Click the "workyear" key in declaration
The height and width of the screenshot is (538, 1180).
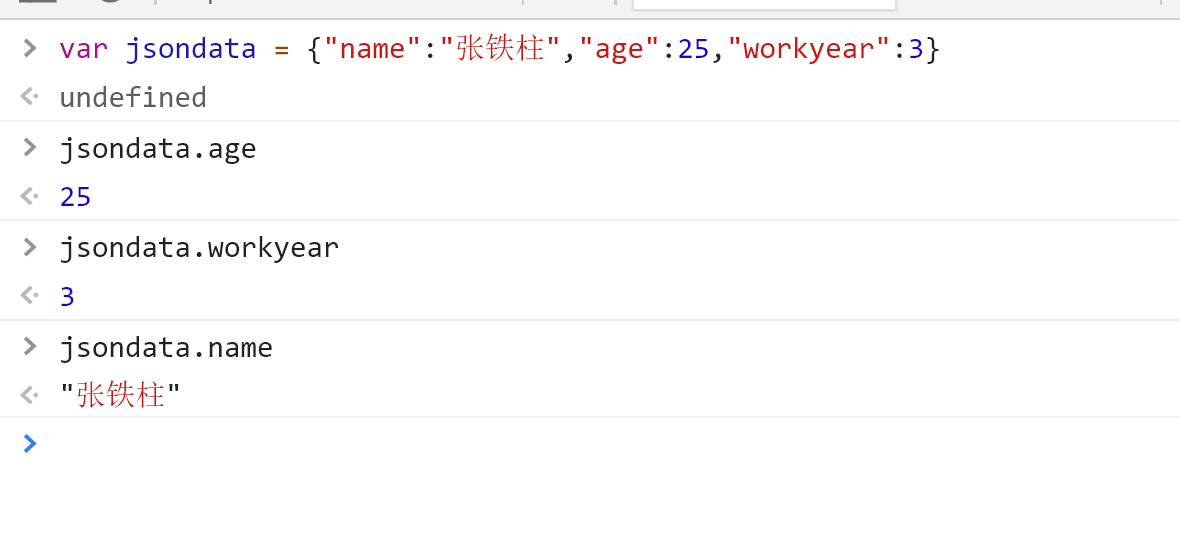coord(808,48)
